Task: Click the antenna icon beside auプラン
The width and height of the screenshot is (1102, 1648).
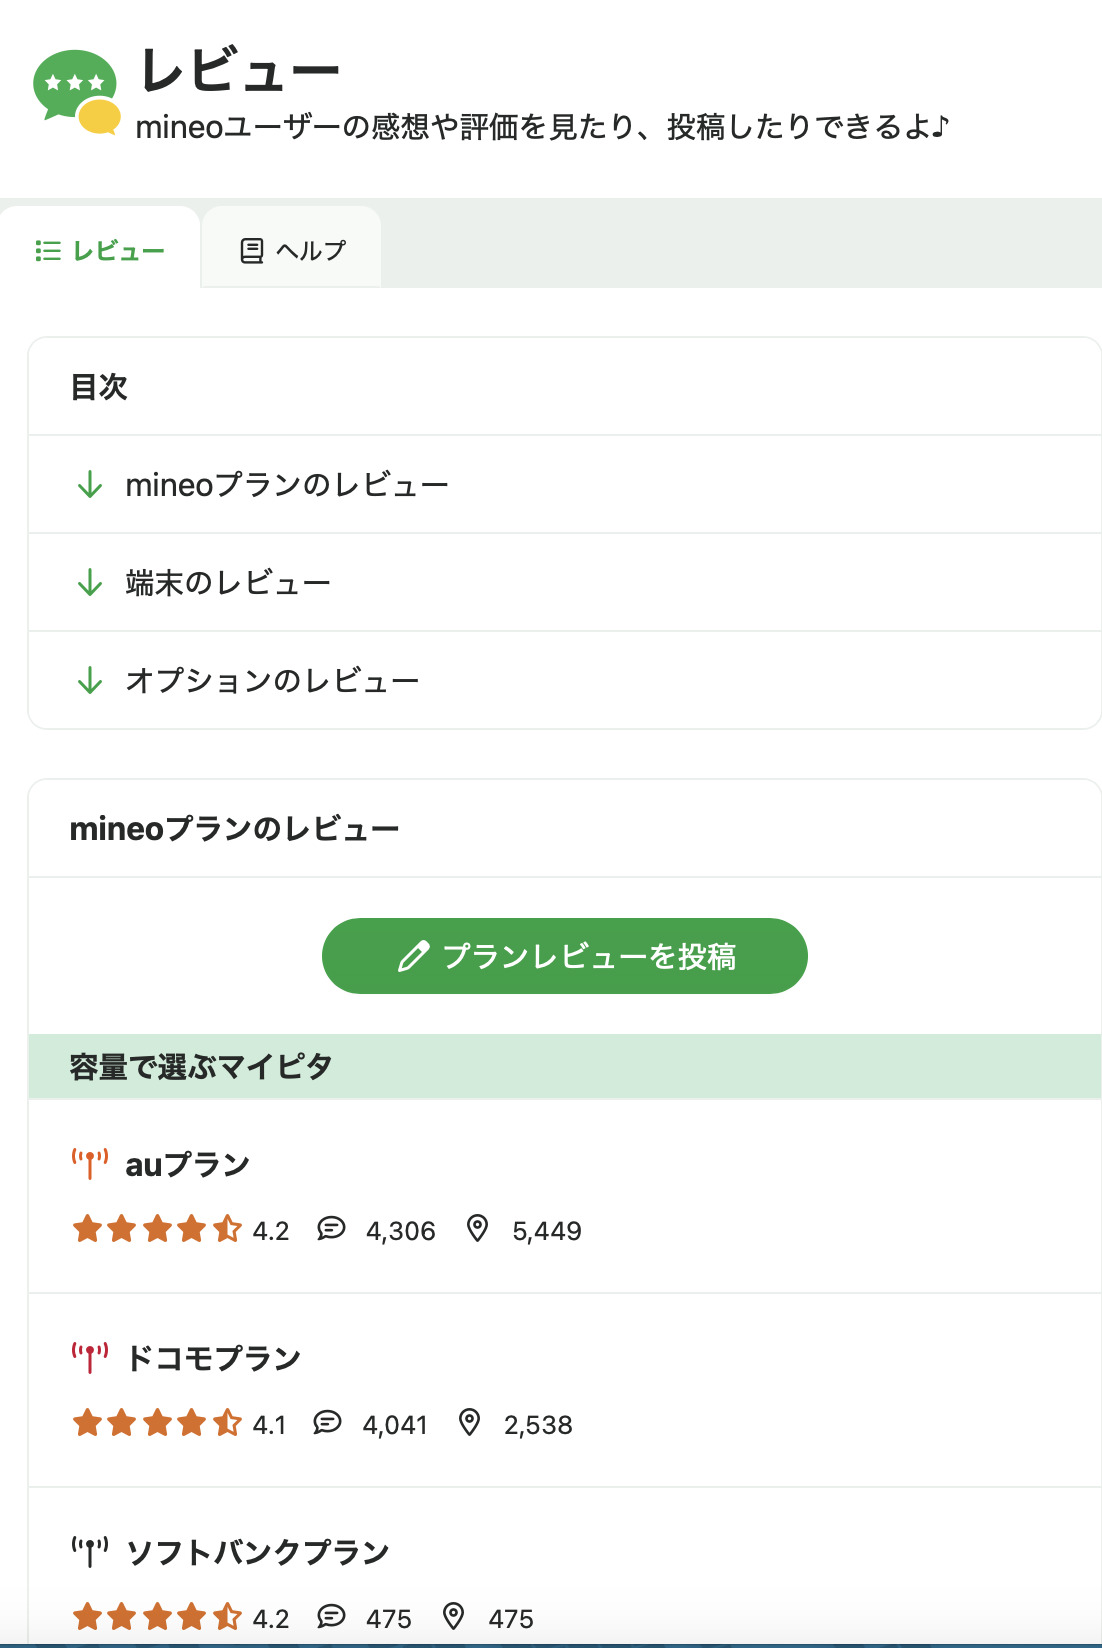Action: (x=89, y=1164)
